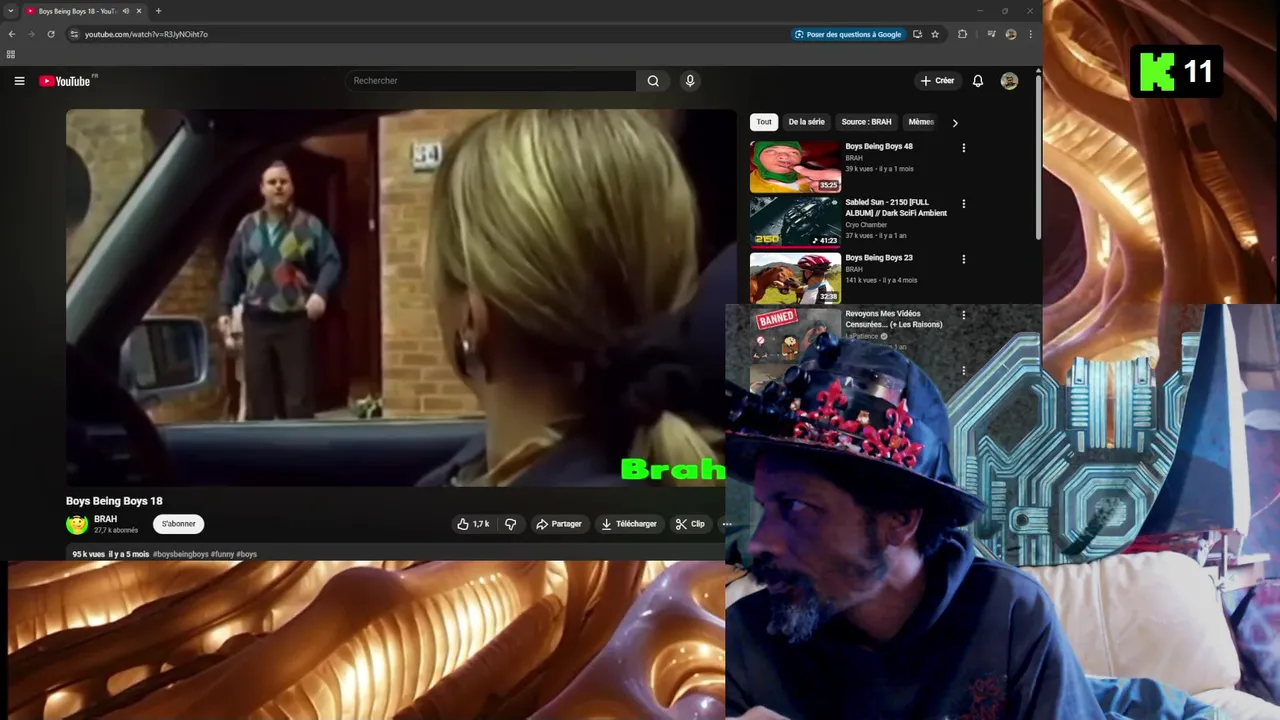Open the media control icon in the toolbar
The image size is (1280, 720).
(991, 34)
